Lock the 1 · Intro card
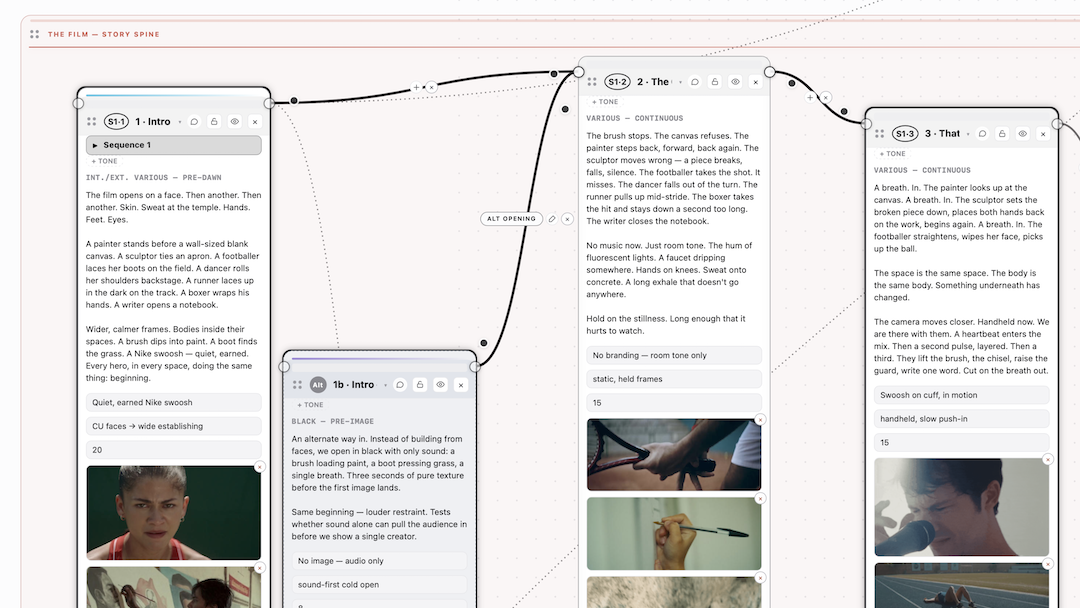 coord(214,122)
